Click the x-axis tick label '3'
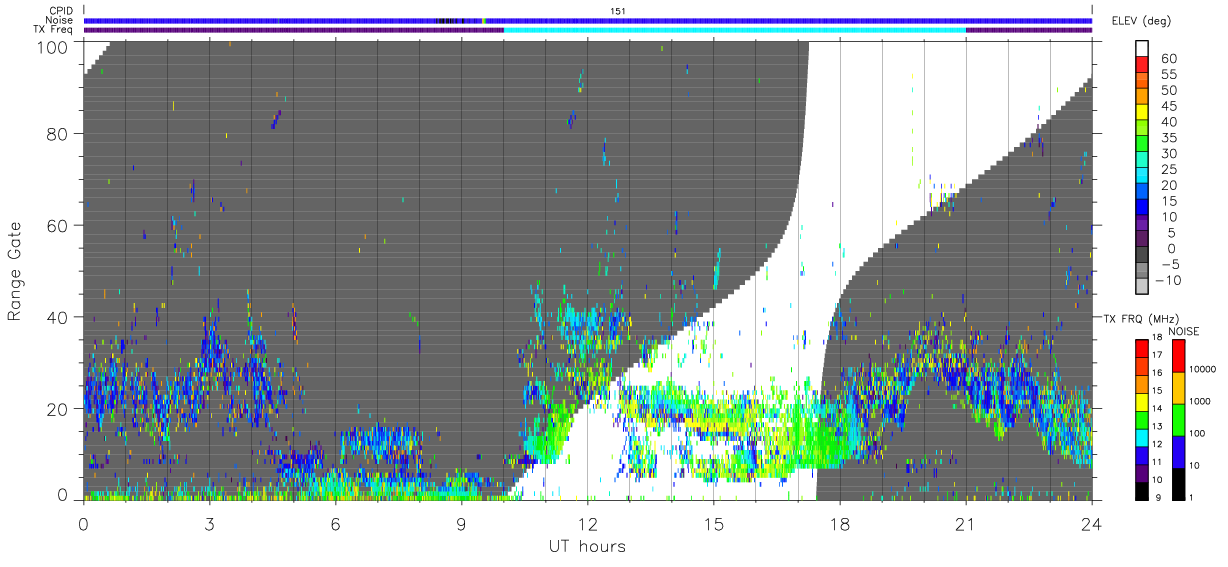Image resolution: width=1228 pixels, height=567 pixels. 209,524
